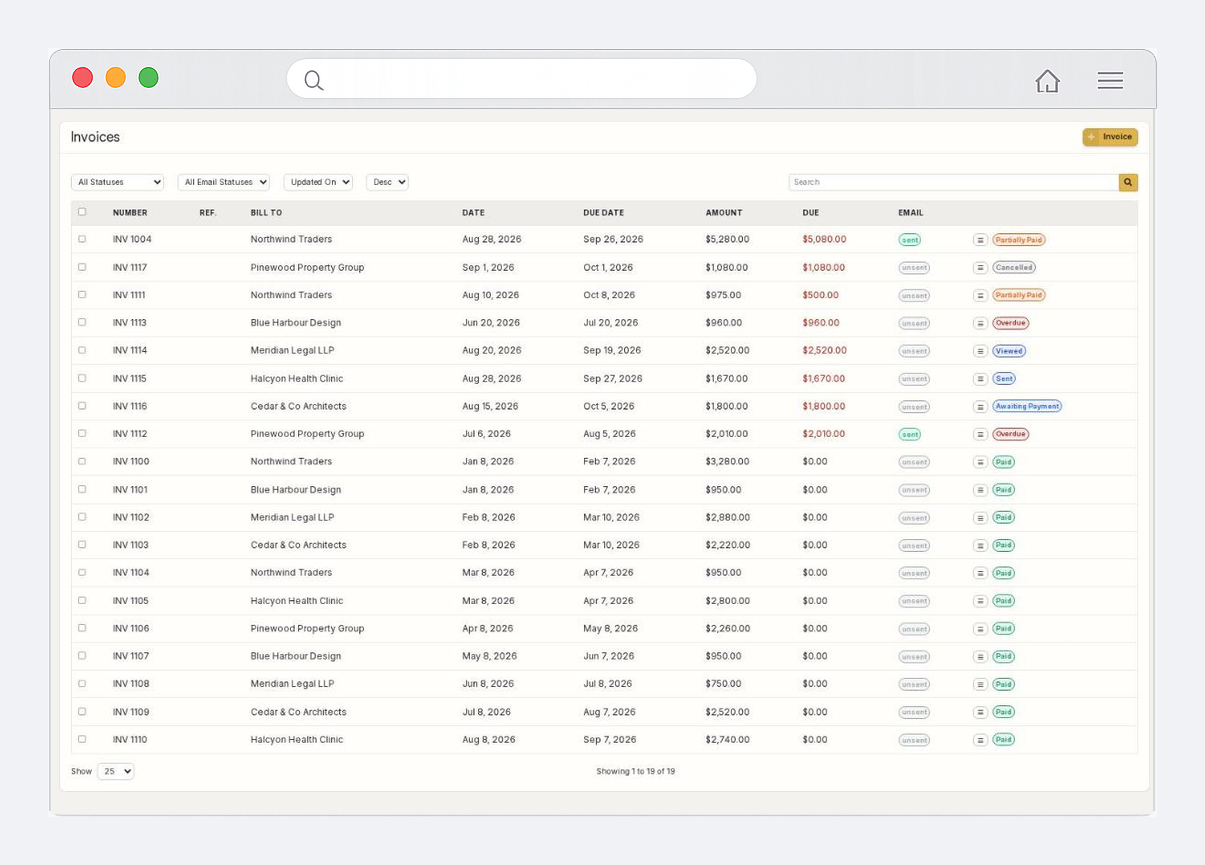
Task: Sort by the BILL TO column header
Action: coord(266,213)
